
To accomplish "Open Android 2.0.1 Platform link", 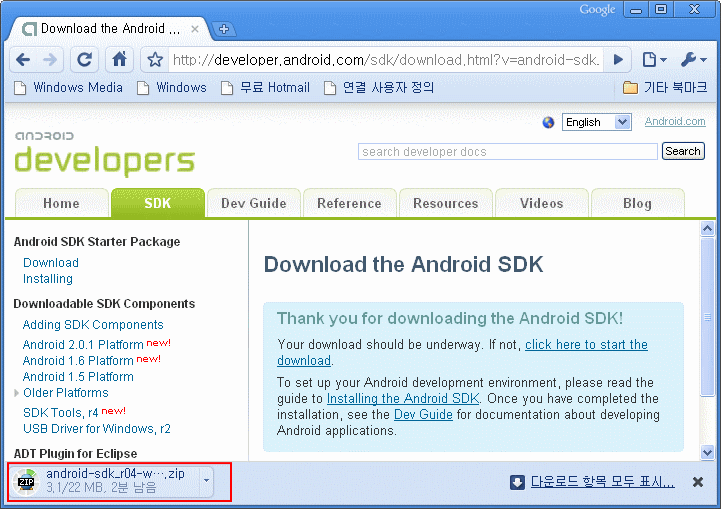I will tap(83, 344).
